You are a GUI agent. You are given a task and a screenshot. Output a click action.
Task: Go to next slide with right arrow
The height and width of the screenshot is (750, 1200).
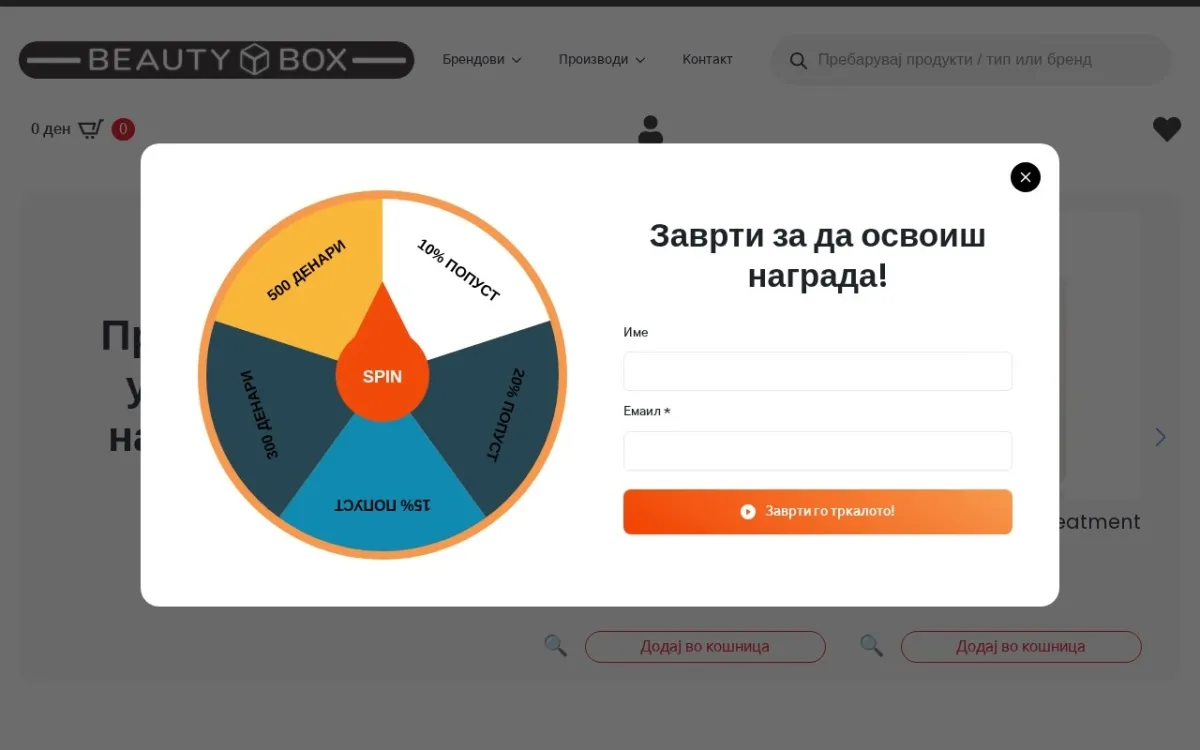[x=1160, y=437]
